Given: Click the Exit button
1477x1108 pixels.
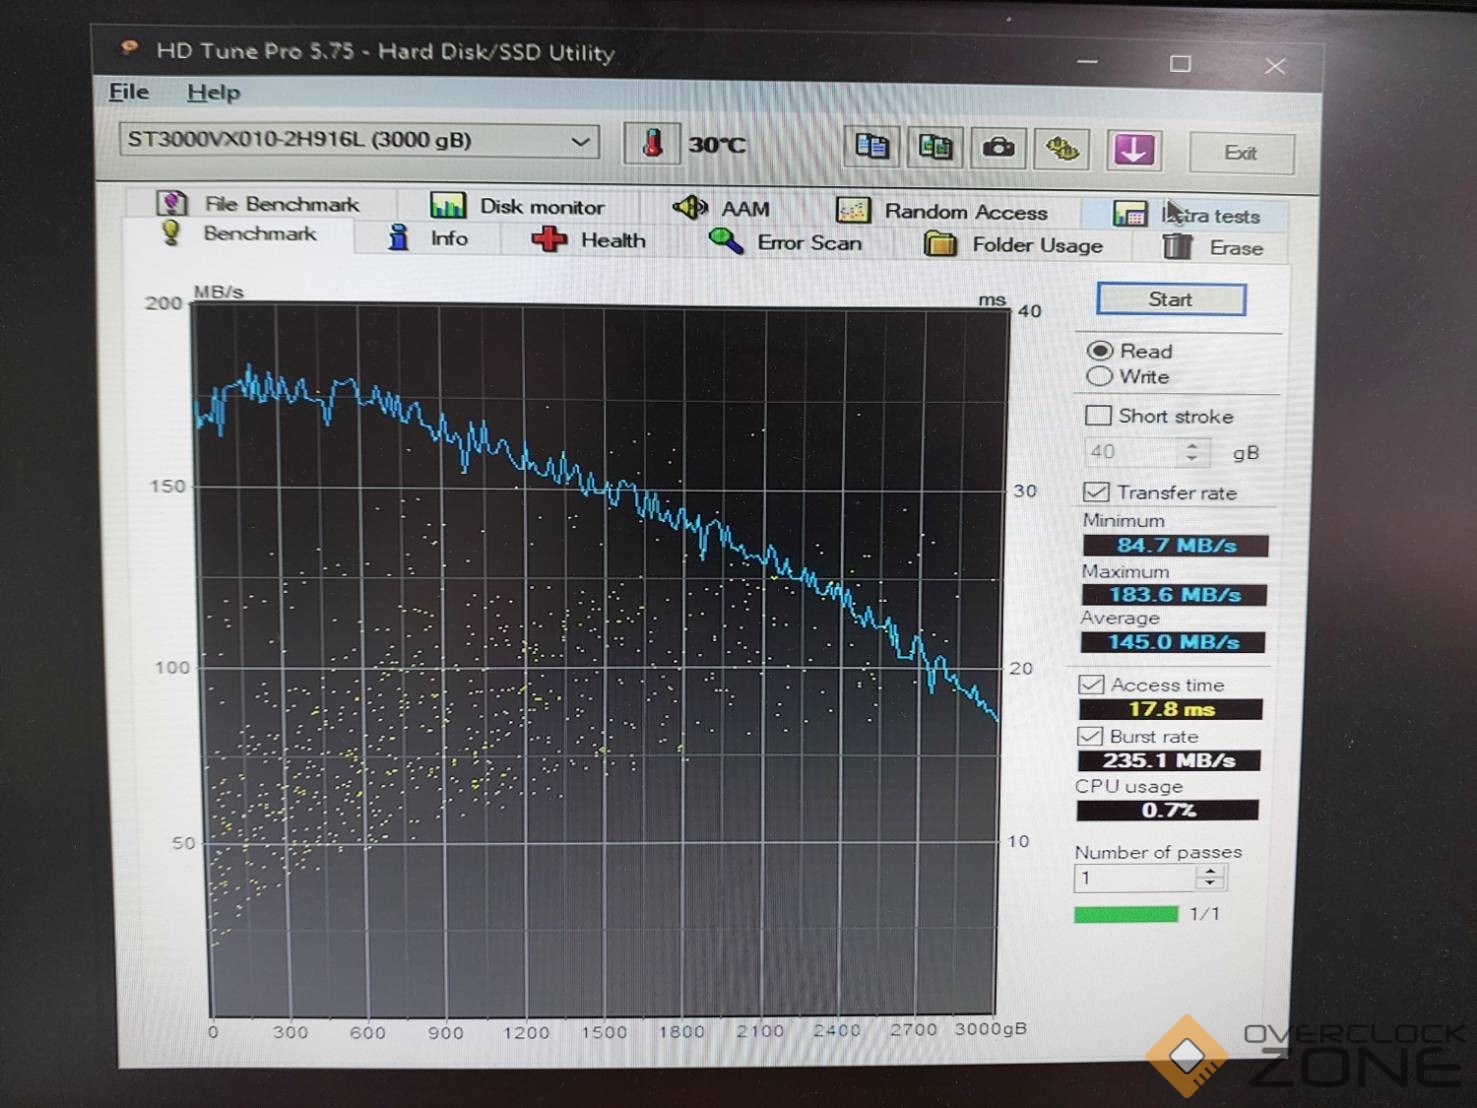Looking at the screenshot, I should [1241, 153].
